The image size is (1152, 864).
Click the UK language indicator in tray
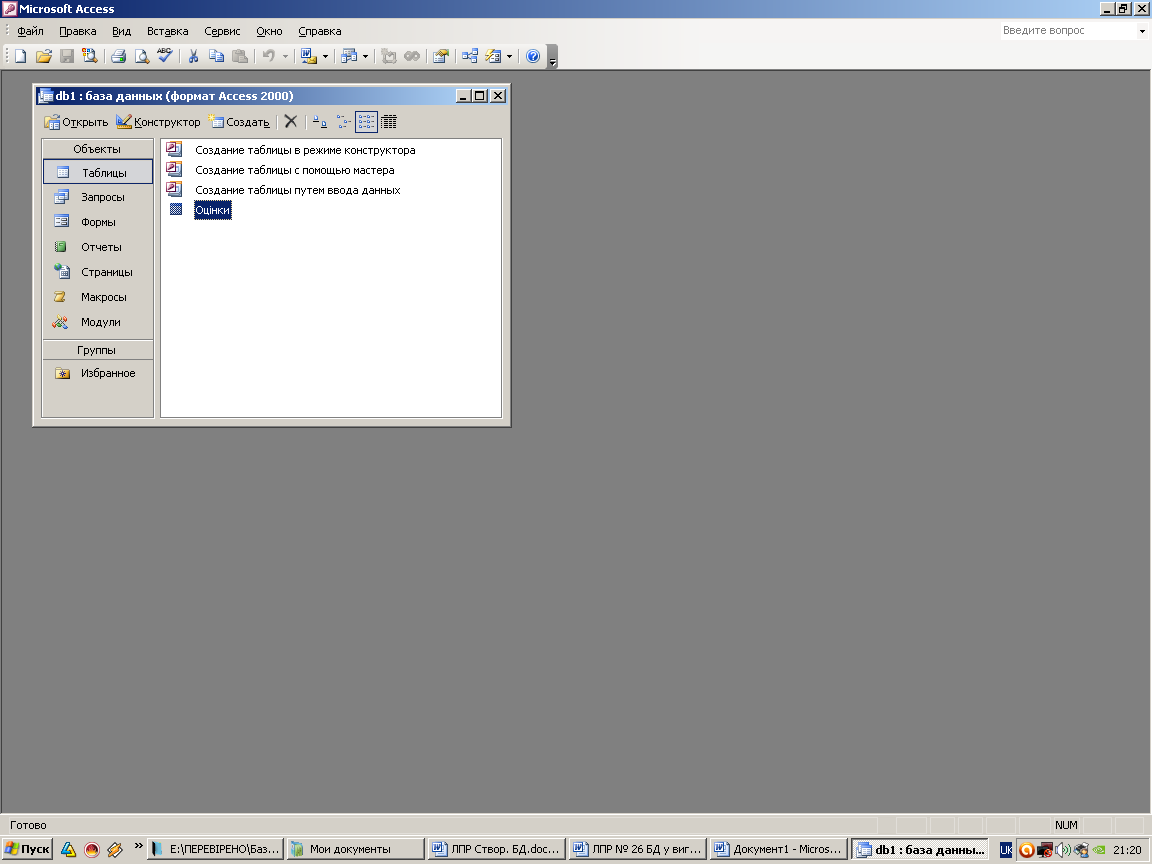click(1006, 850)
